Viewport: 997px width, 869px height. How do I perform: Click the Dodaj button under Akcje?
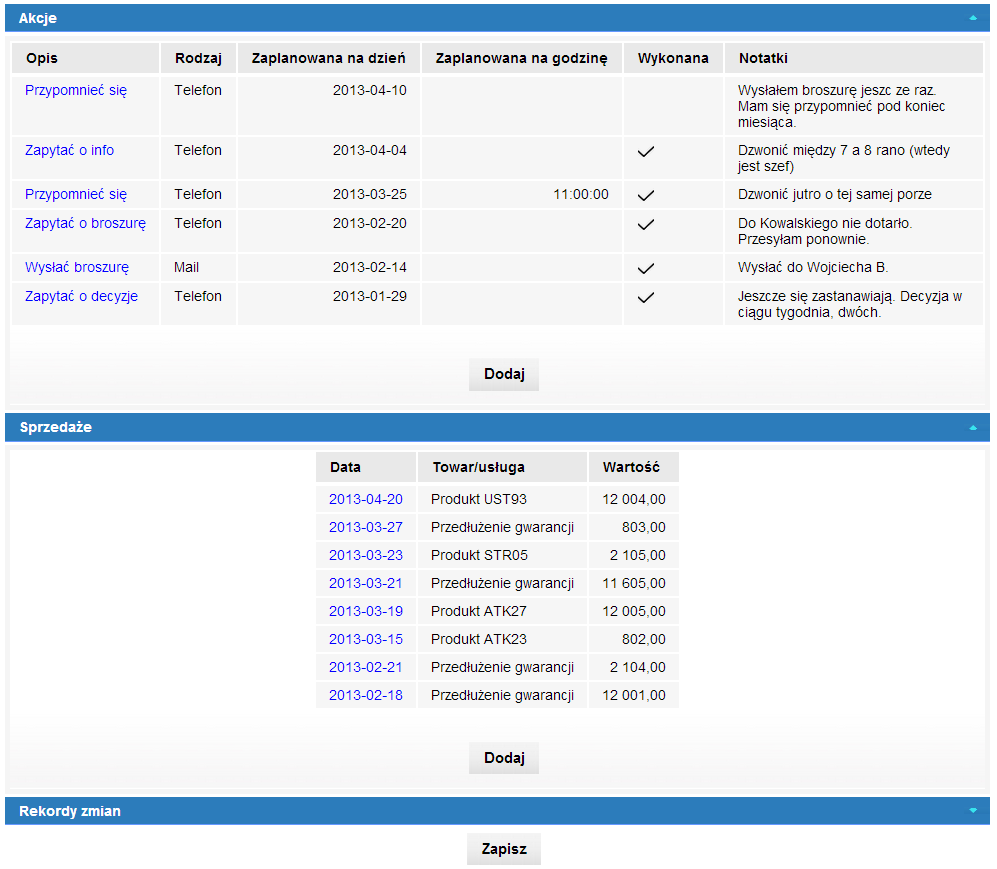[503, 374]
